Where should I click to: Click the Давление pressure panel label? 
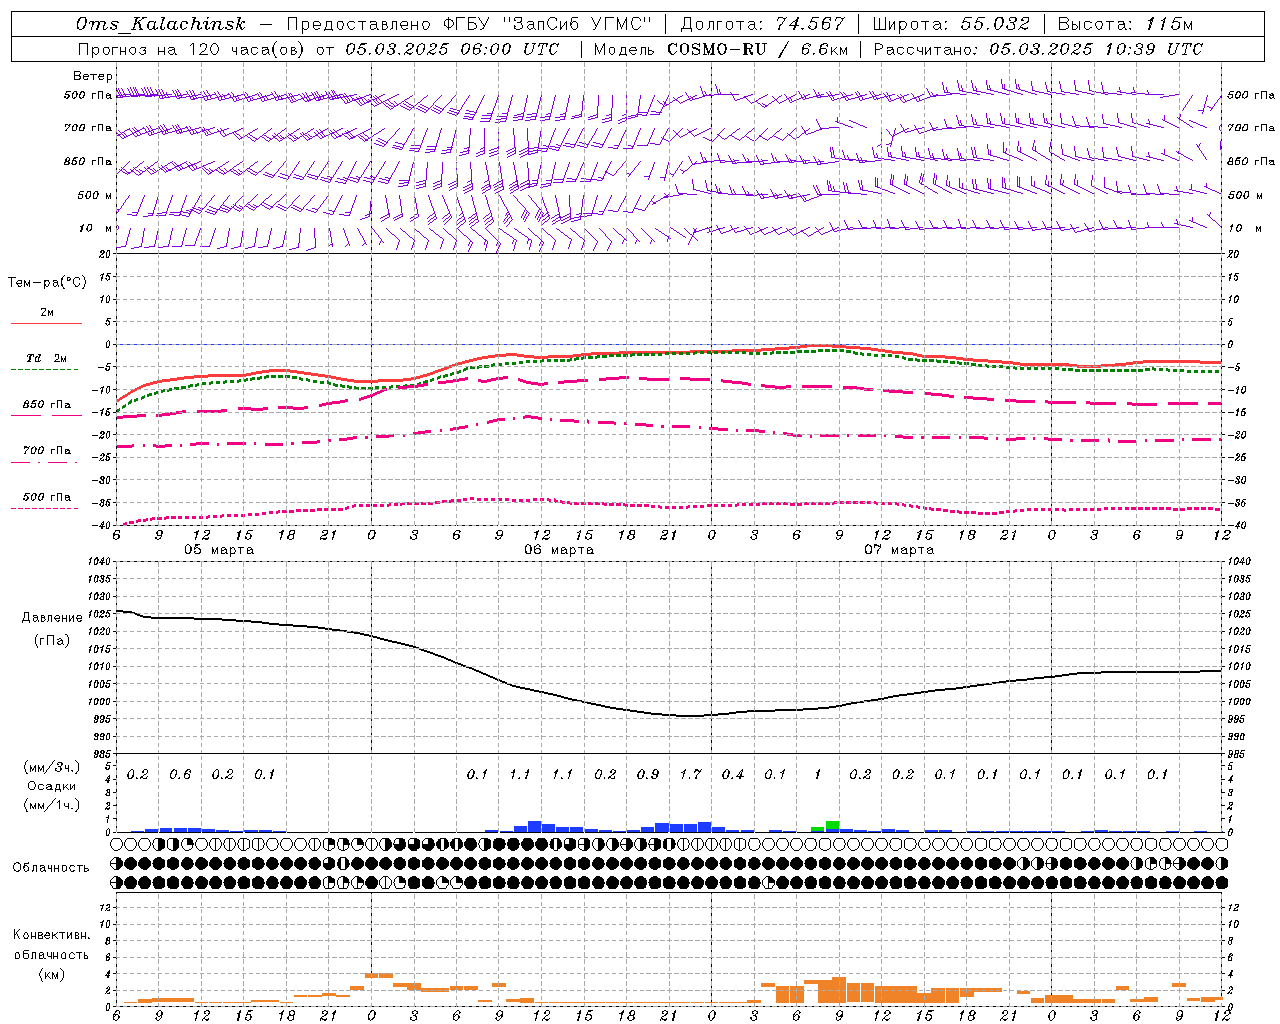51,618
